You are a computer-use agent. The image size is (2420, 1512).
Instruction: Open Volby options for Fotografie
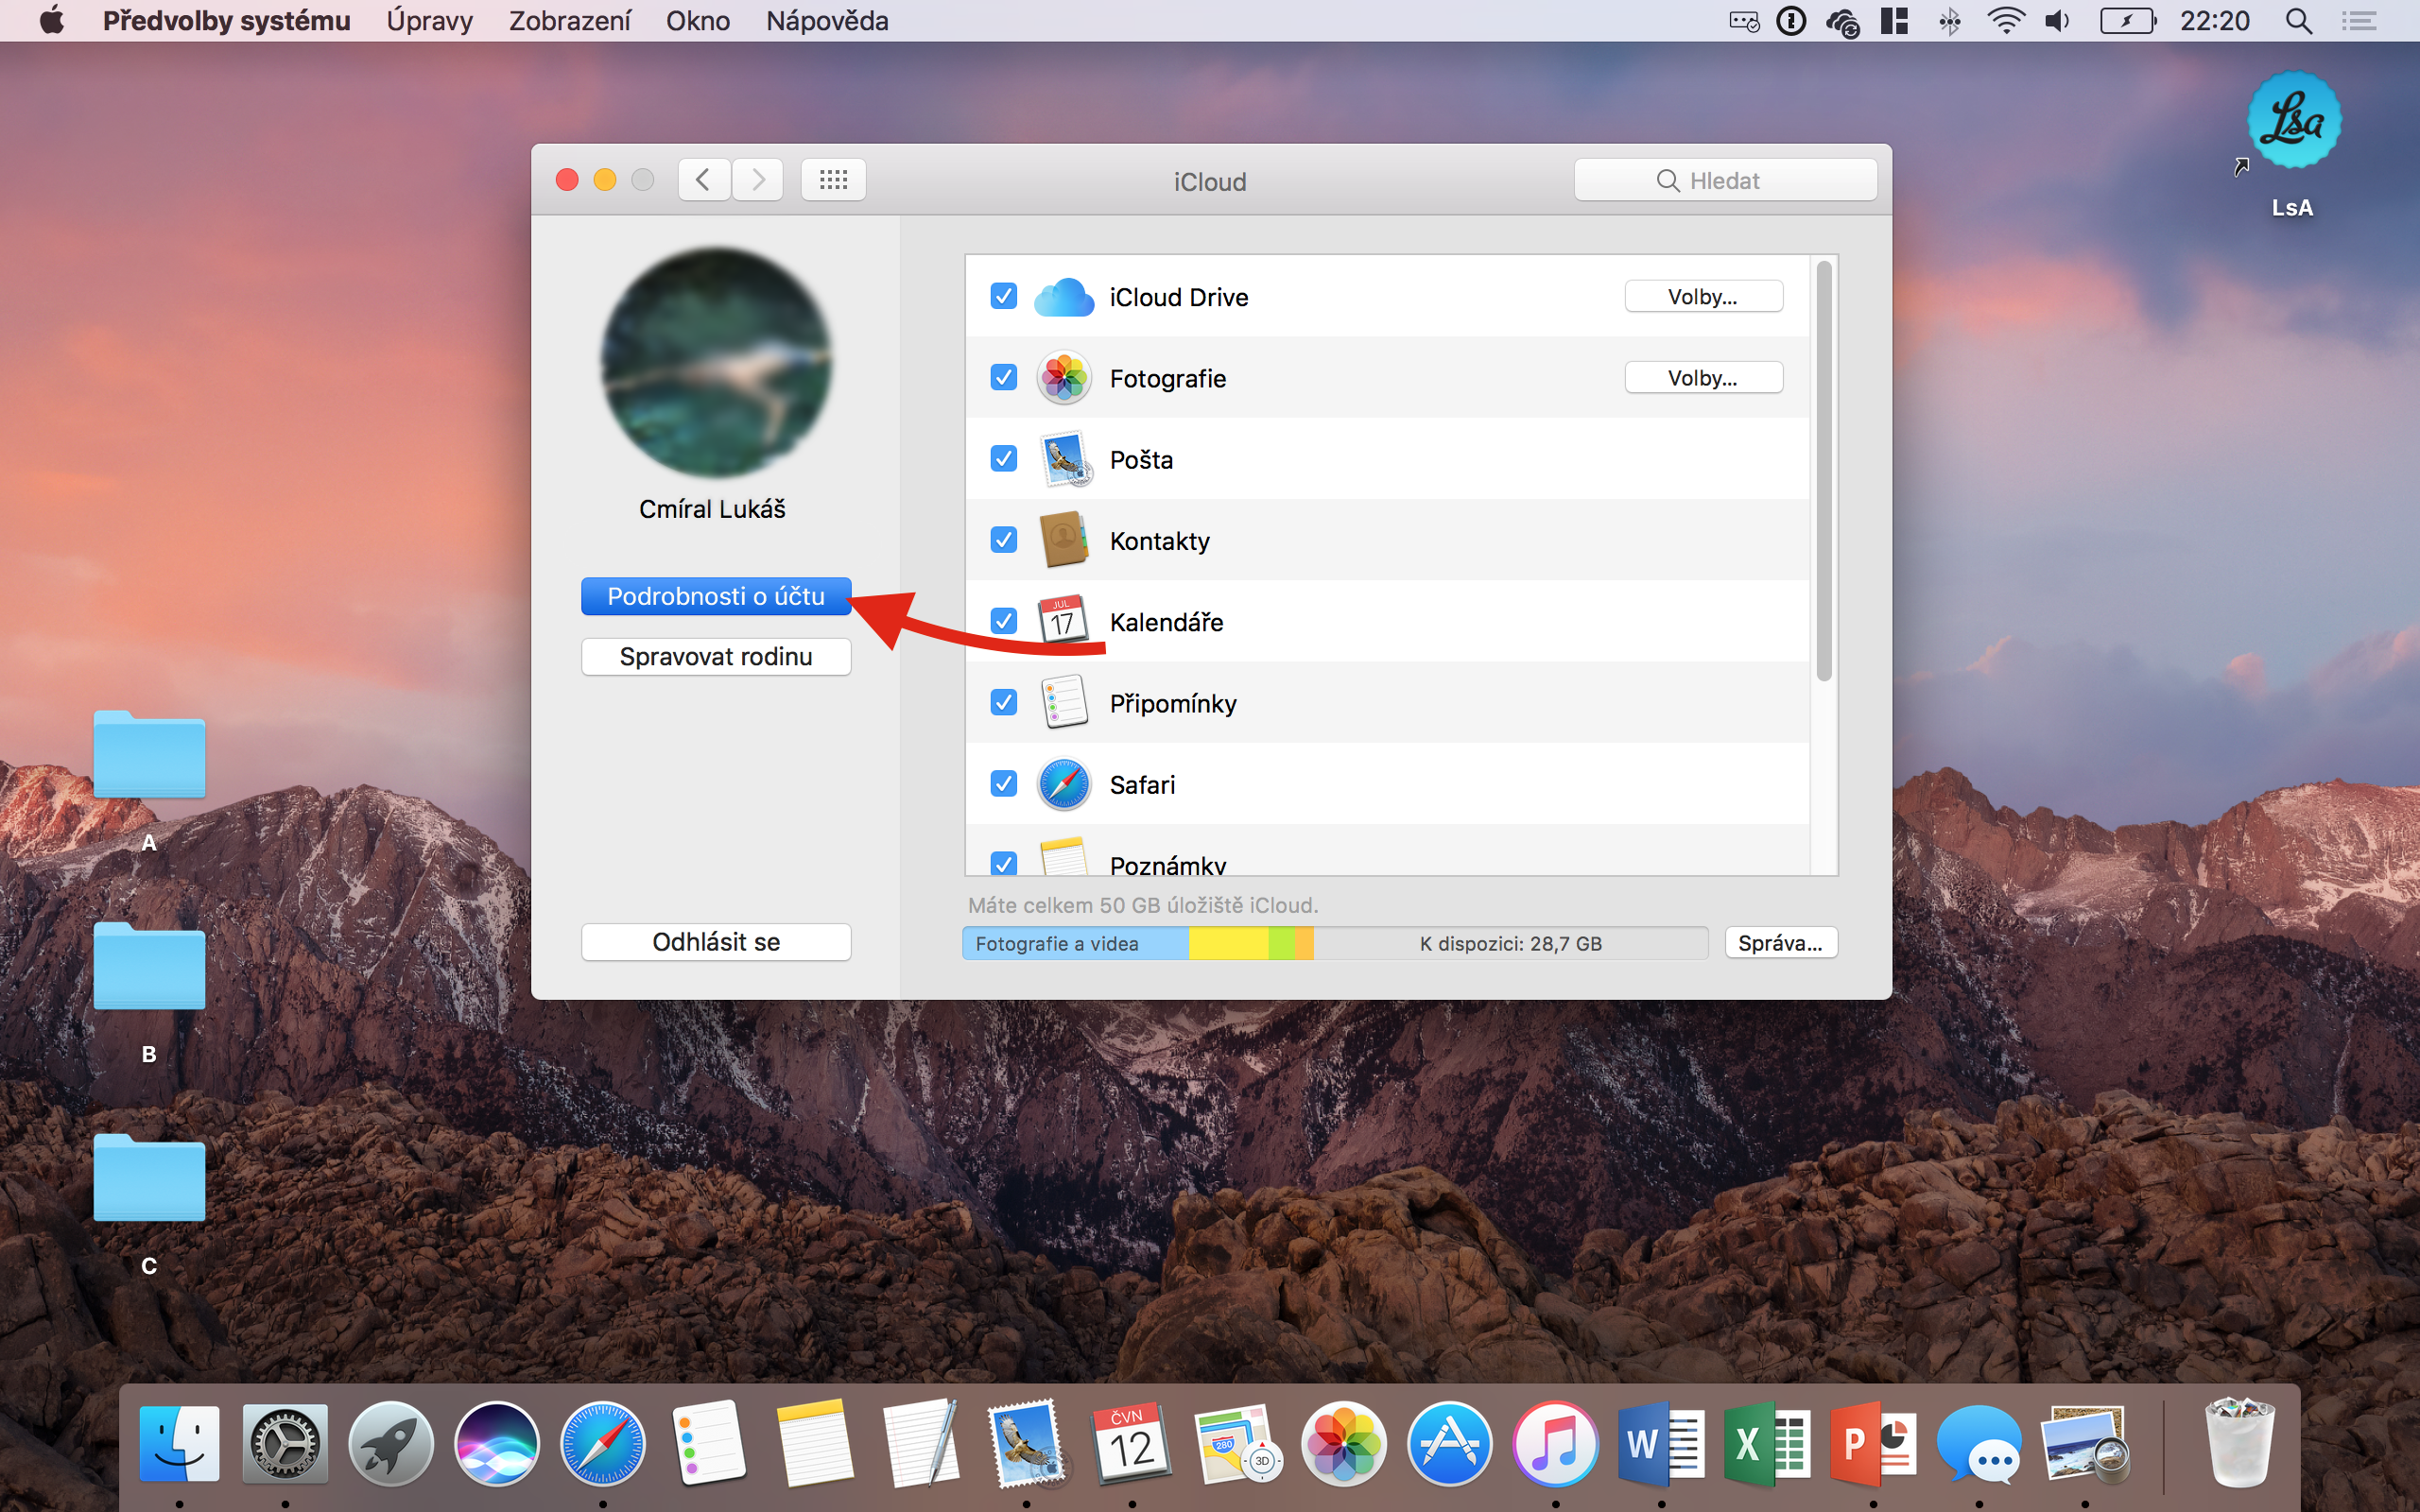pyautogui.click(x=1702, y=378)
